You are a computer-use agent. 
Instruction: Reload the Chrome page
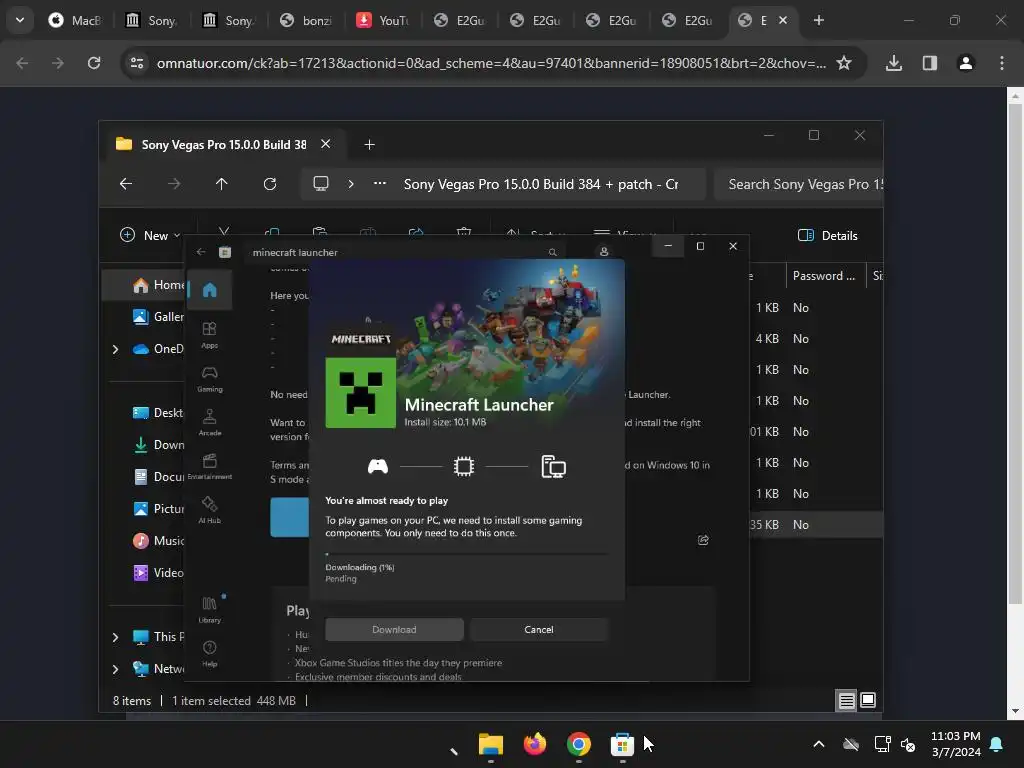[94, 63]
